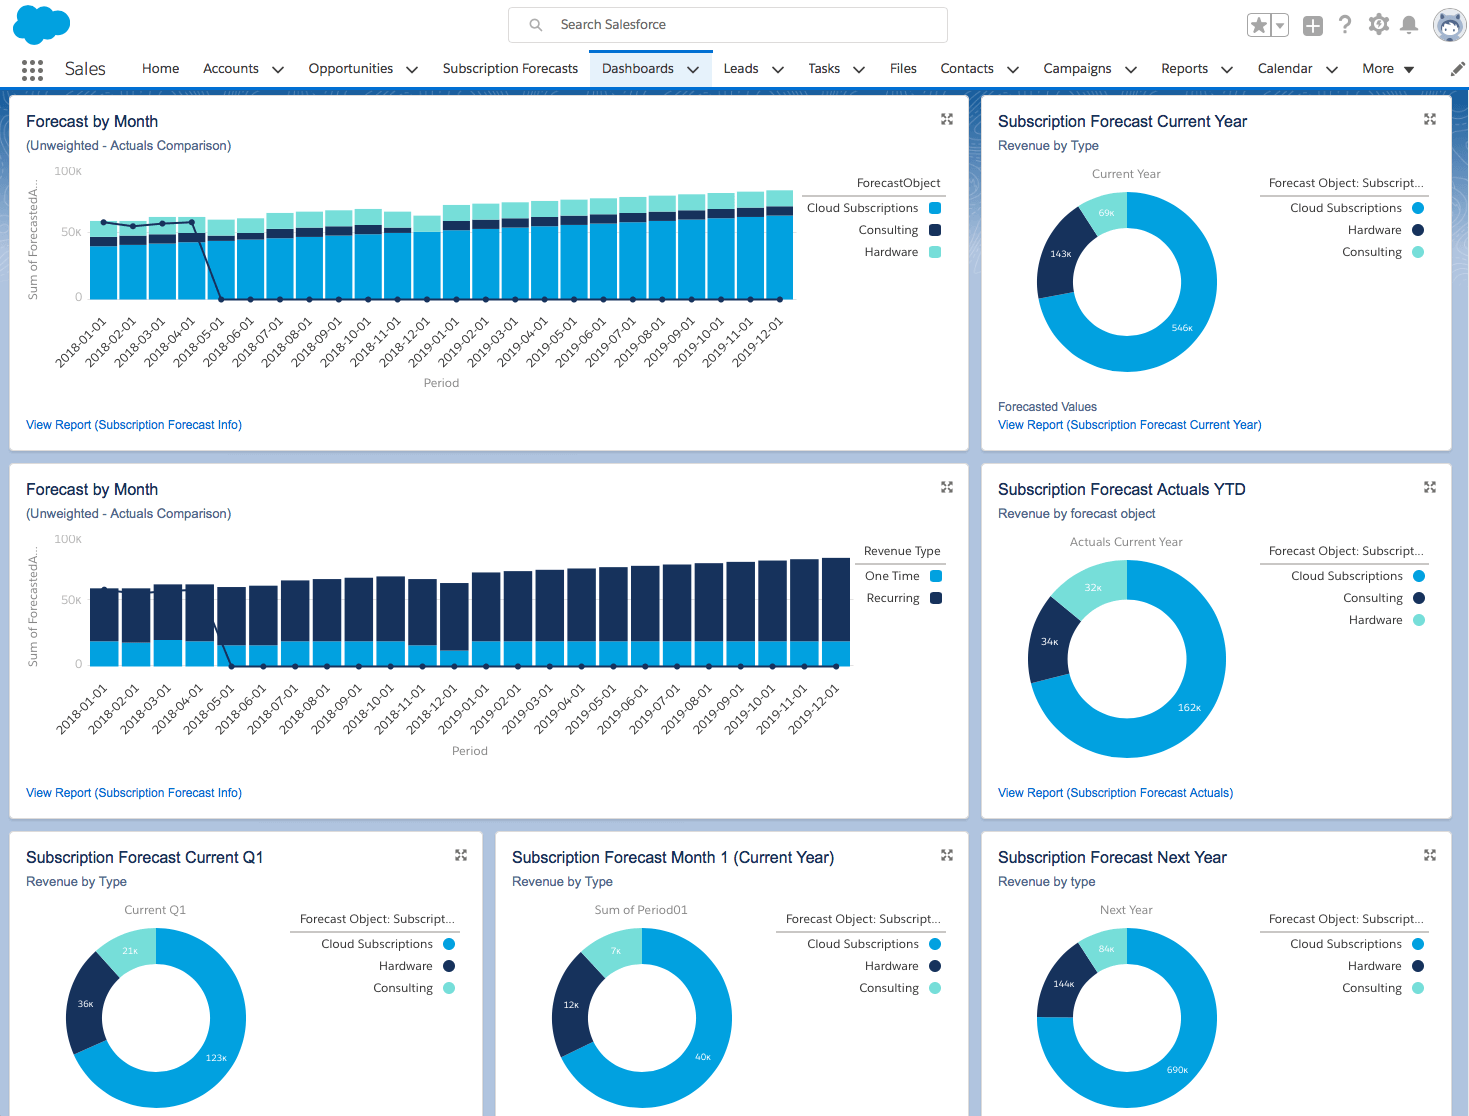Open the App Launcher waffle icon
The image size is (1469, 1116).
(x=32, y=69)
